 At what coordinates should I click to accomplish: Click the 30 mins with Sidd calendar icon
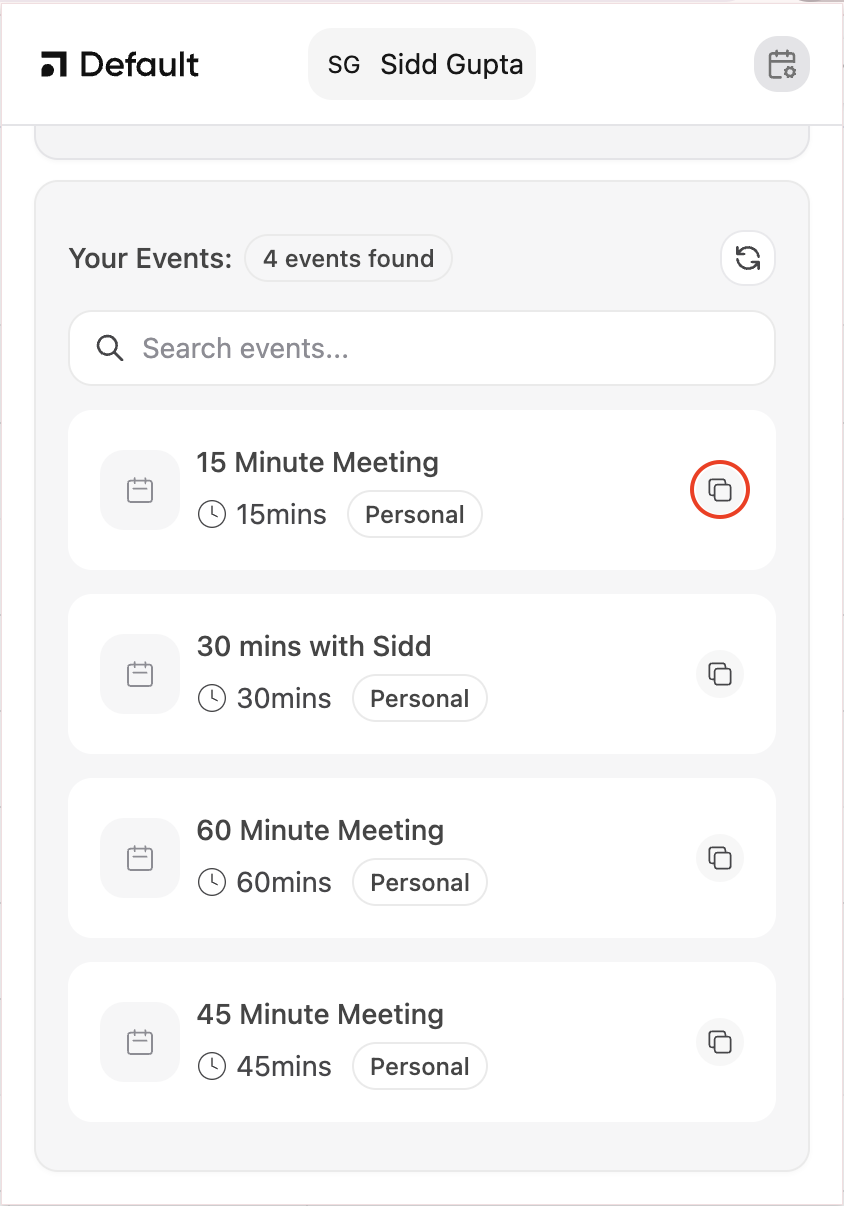click(140, 674)
